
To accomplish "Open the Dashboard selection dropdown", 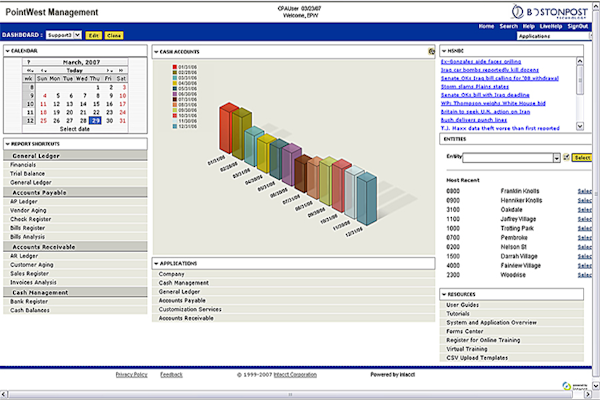I will point(78,35).
